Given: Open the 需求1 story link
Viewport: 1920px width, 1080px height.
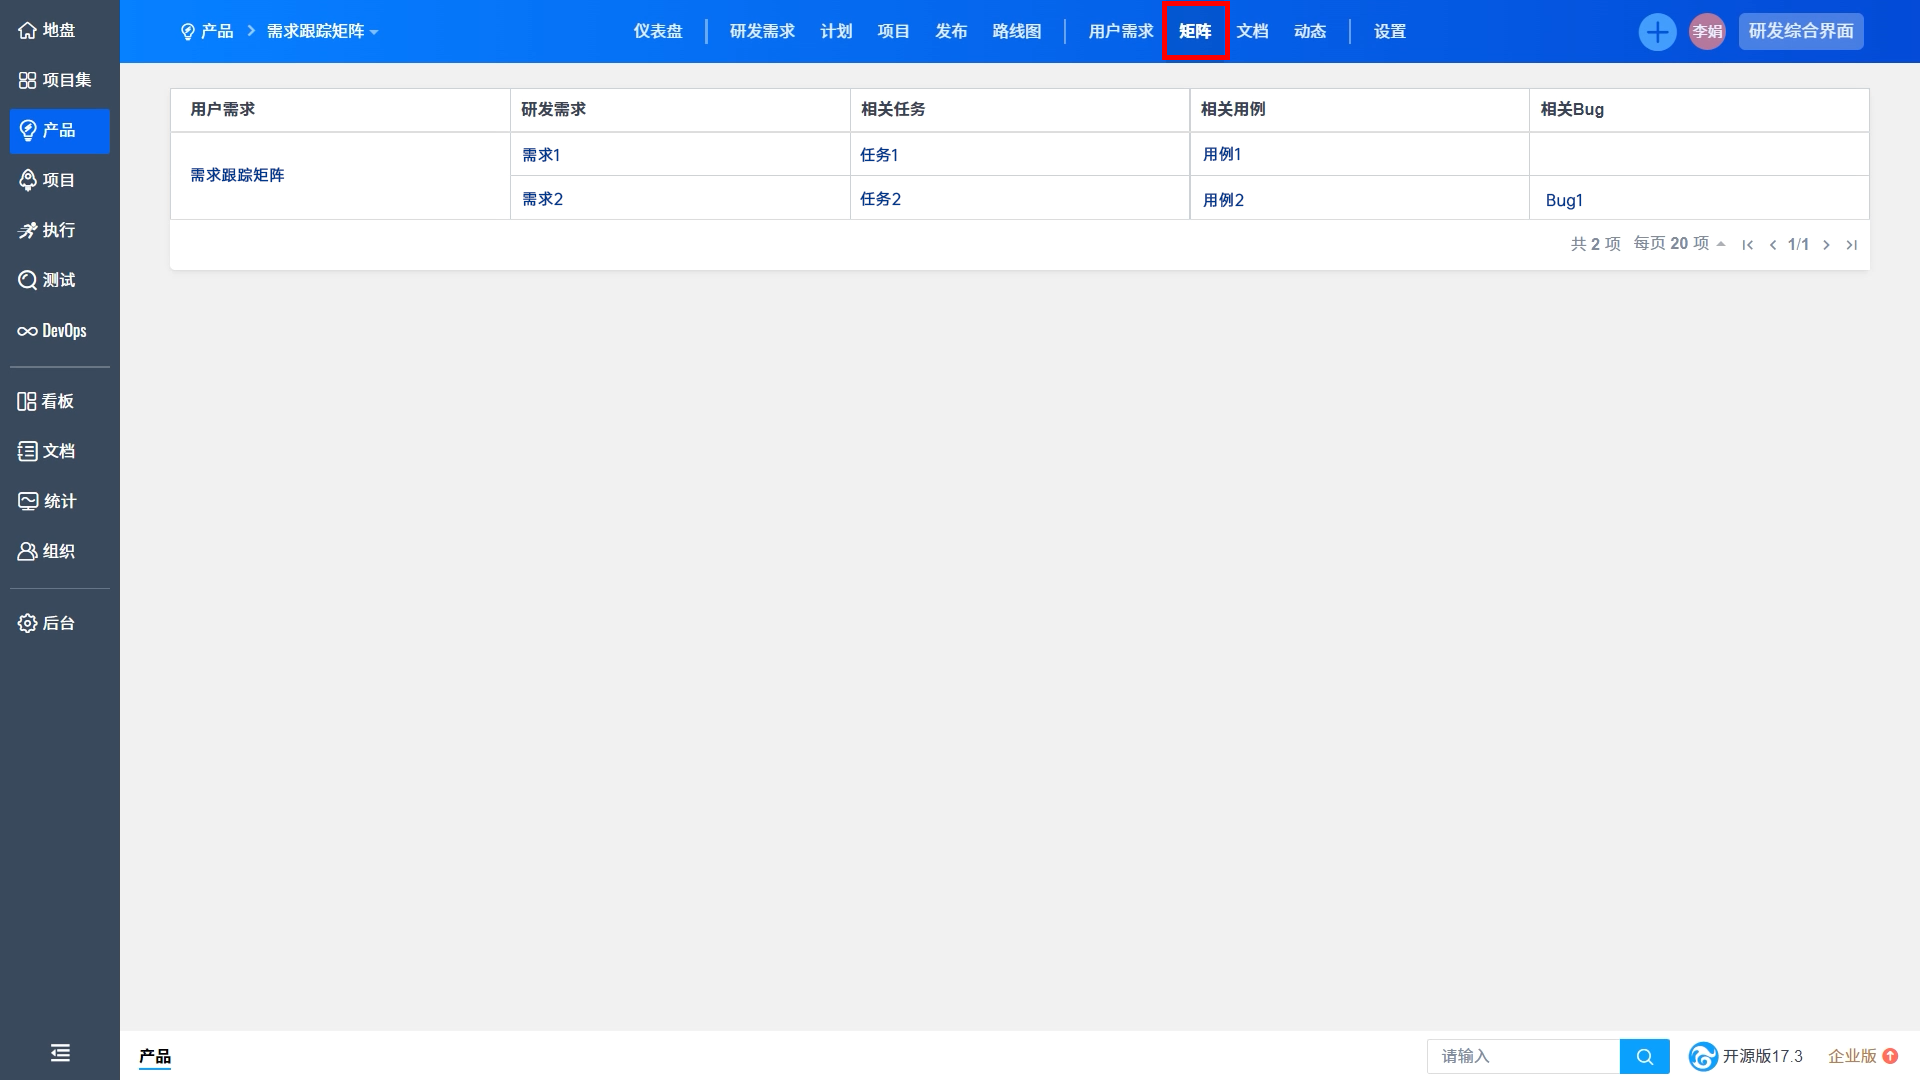Looking at the screenshot, I should coord(541,155).
